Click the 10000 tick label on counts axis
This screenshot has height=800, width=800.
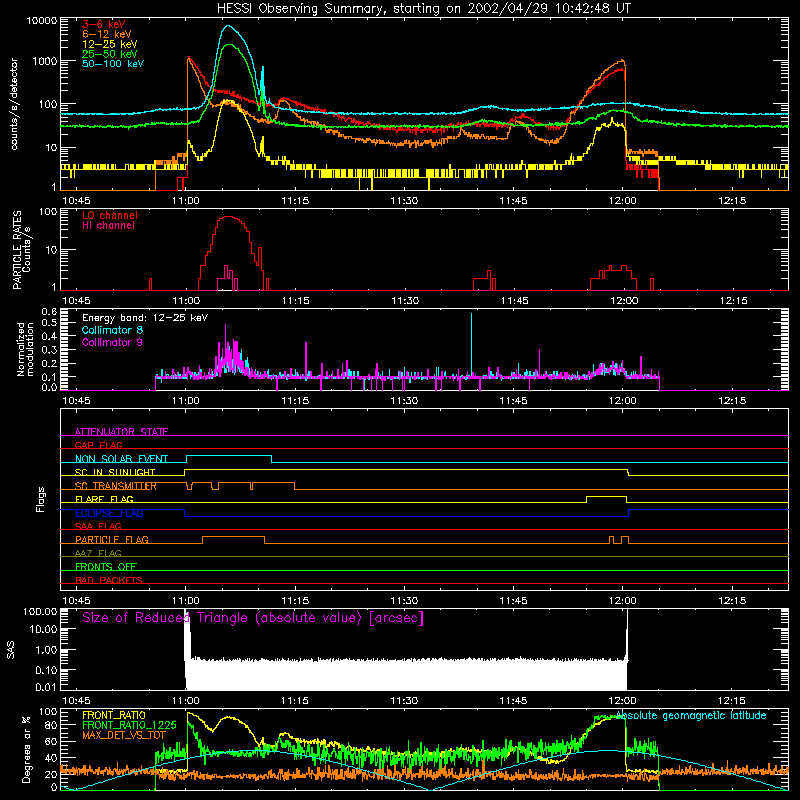click(41, 20)
